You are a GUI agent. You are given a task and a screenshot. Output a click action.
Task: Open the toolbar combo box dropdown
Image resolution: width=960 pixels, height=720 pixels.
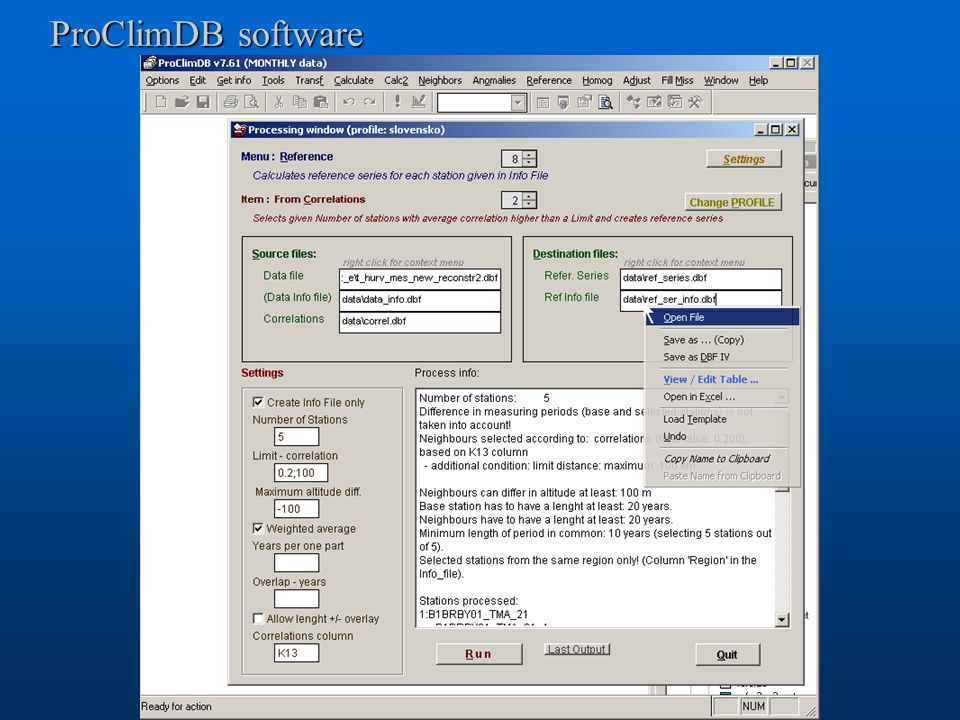[518, 103]
